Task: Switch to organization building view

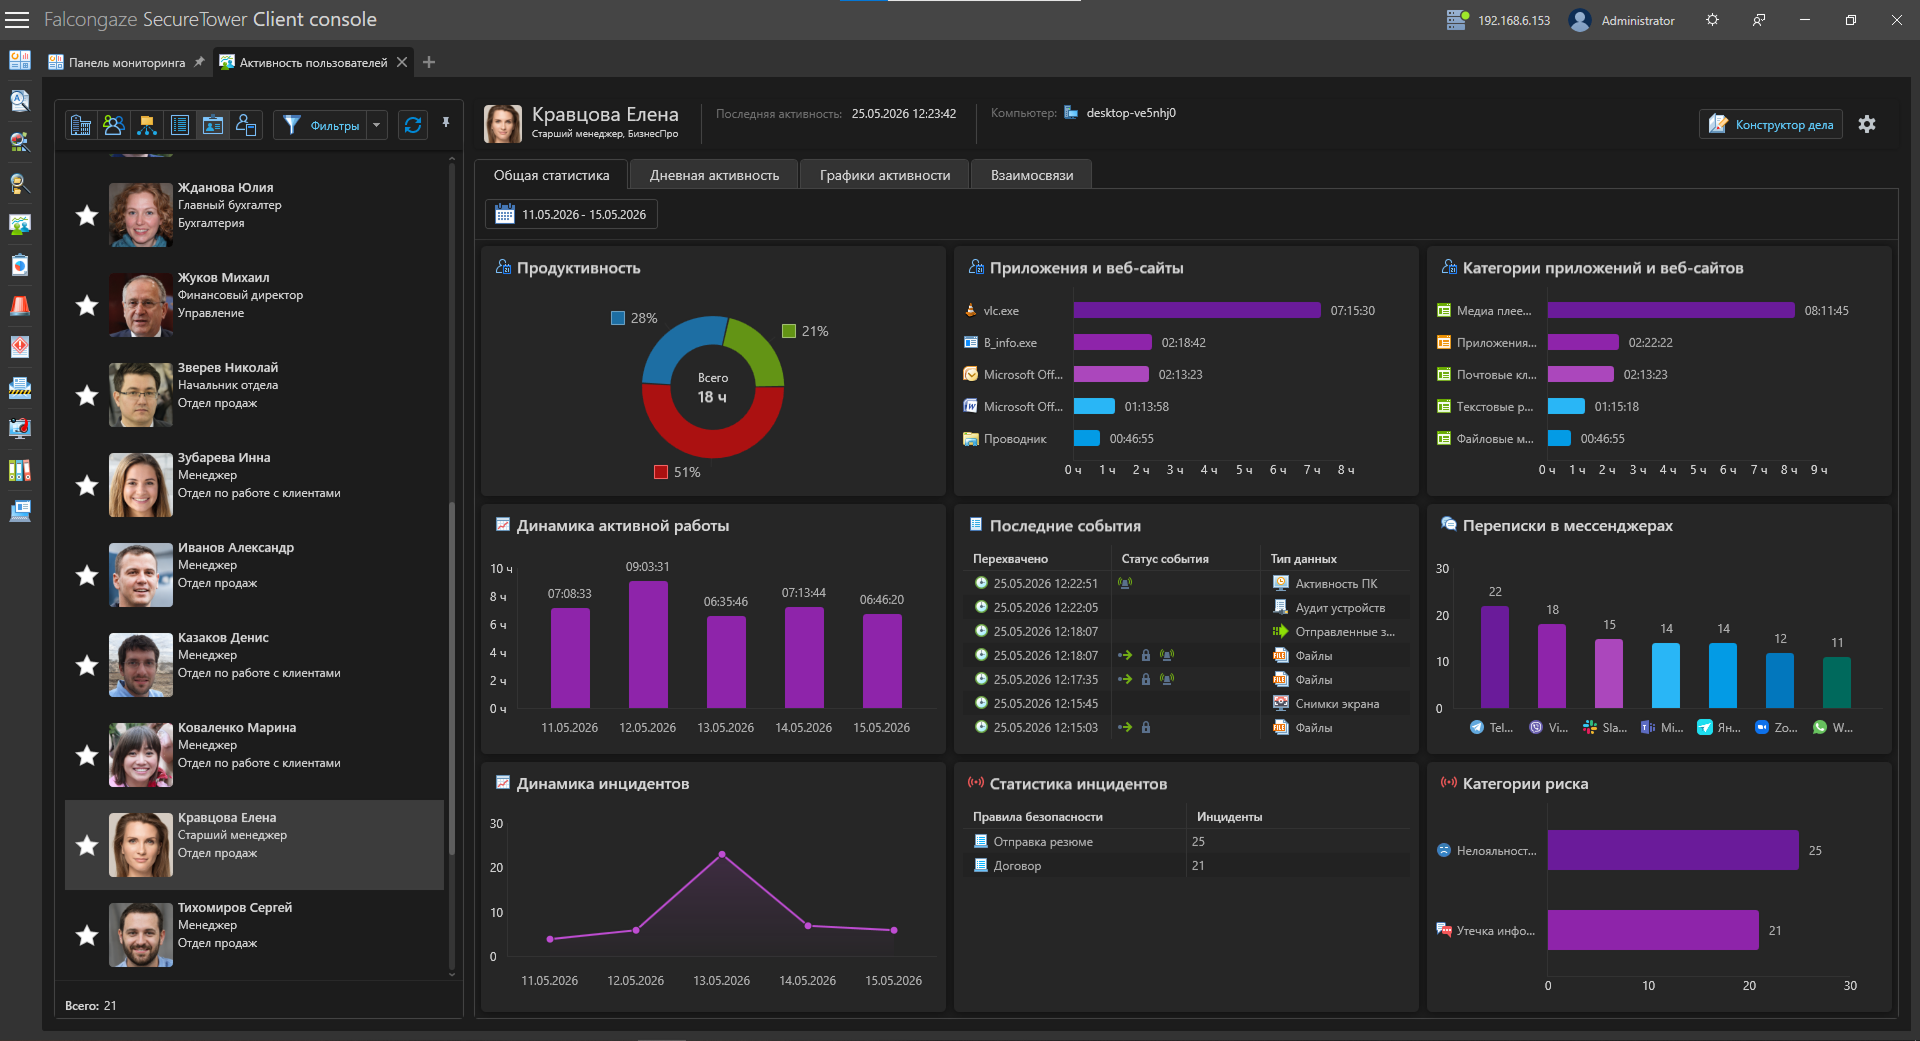Action: point(81,125)
